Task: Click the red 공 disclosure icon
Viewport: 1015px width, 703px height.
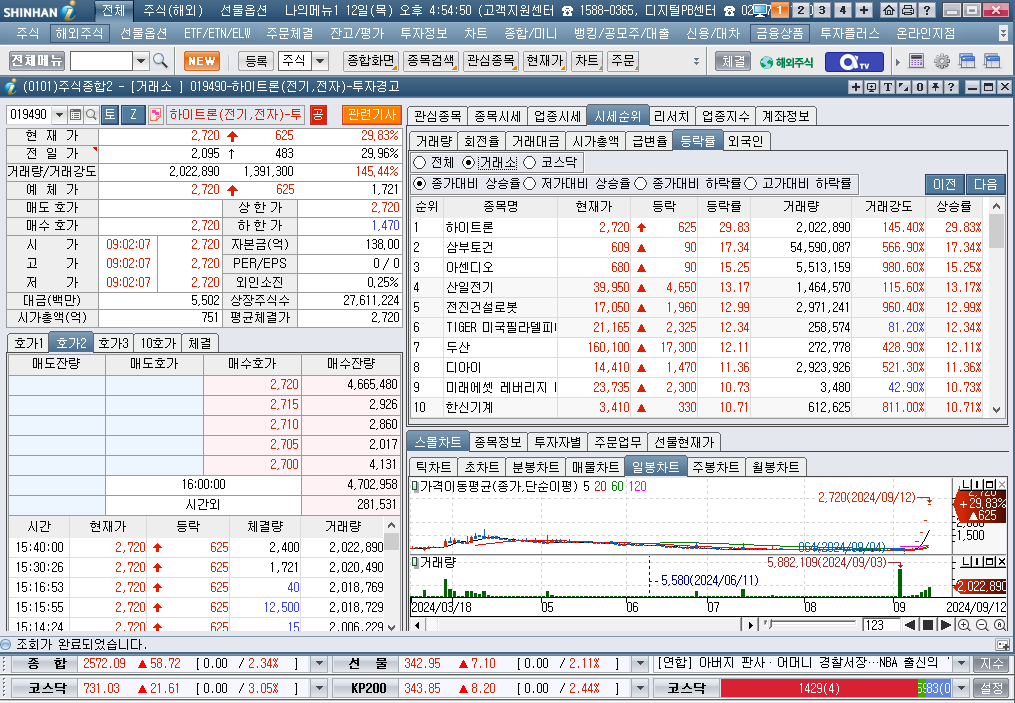Action: coord(317,115)
